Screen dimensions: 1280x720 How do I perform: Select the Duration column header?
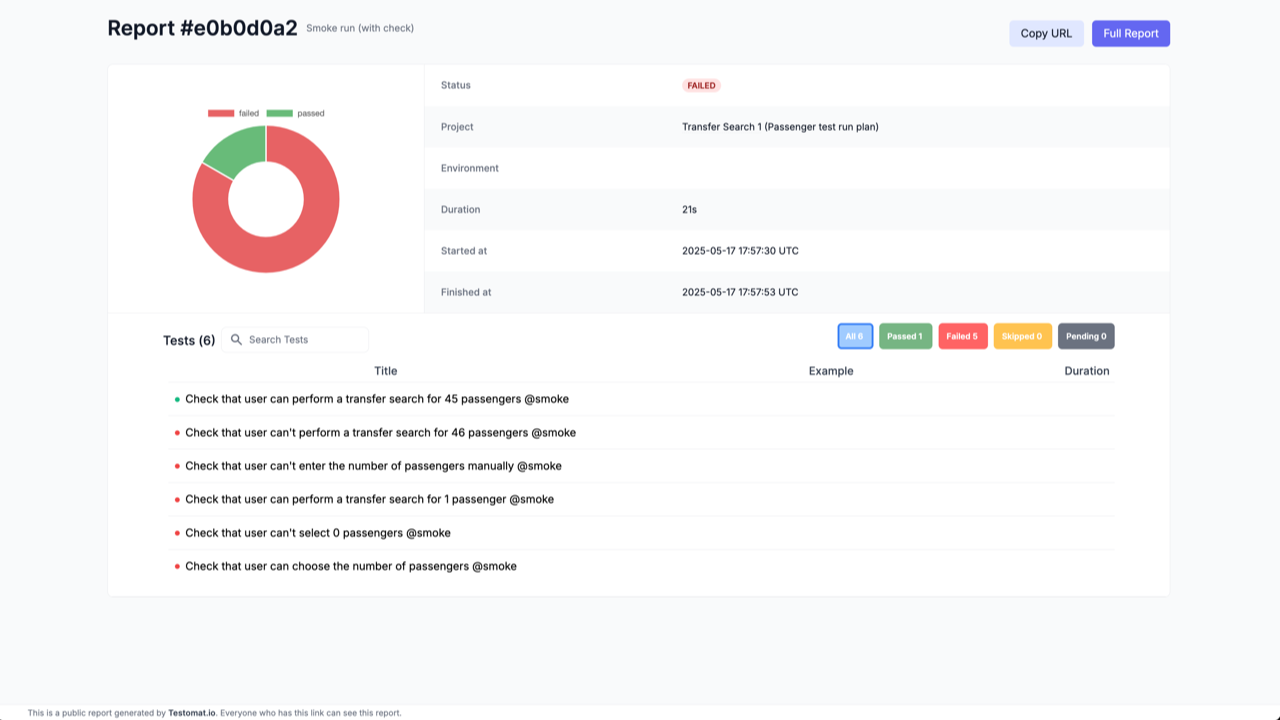pyautogui.click(x=1089, y=370)
